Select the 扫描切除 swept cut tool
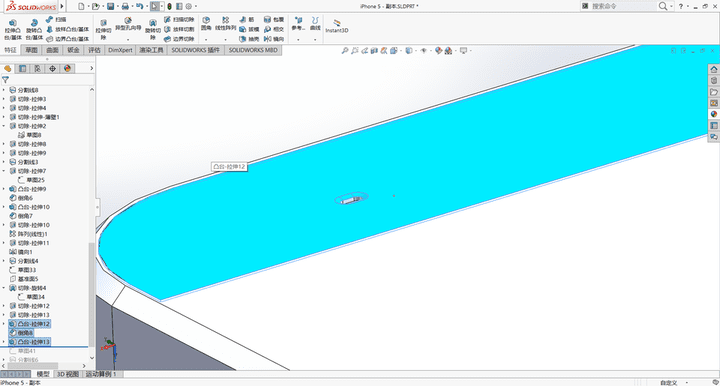 pos(179,20)
